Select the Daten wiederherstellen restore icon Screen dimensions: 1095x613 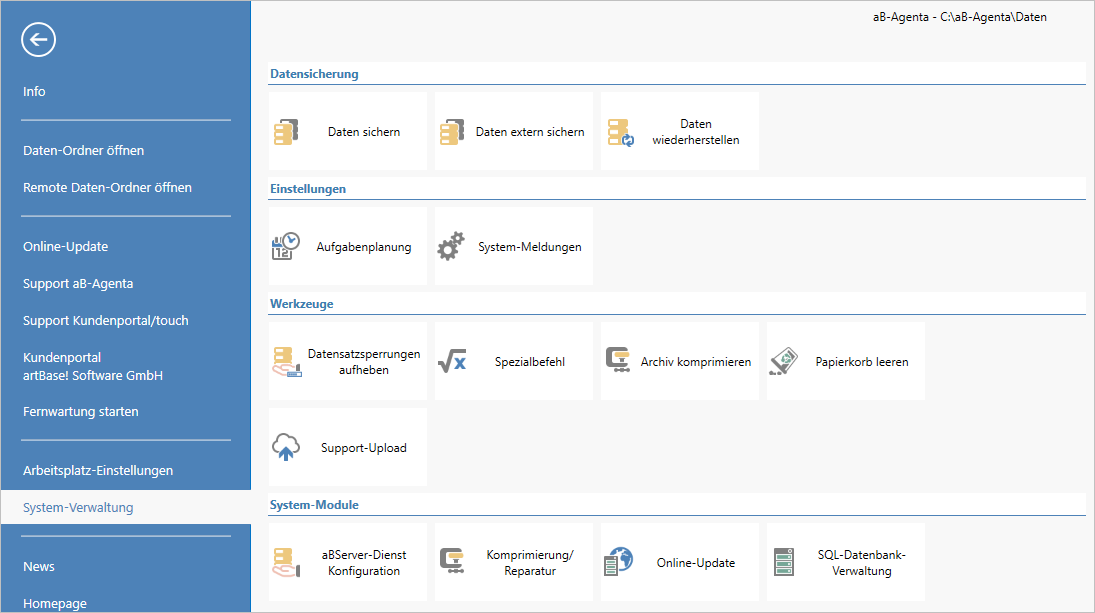(x=620, y=132)
